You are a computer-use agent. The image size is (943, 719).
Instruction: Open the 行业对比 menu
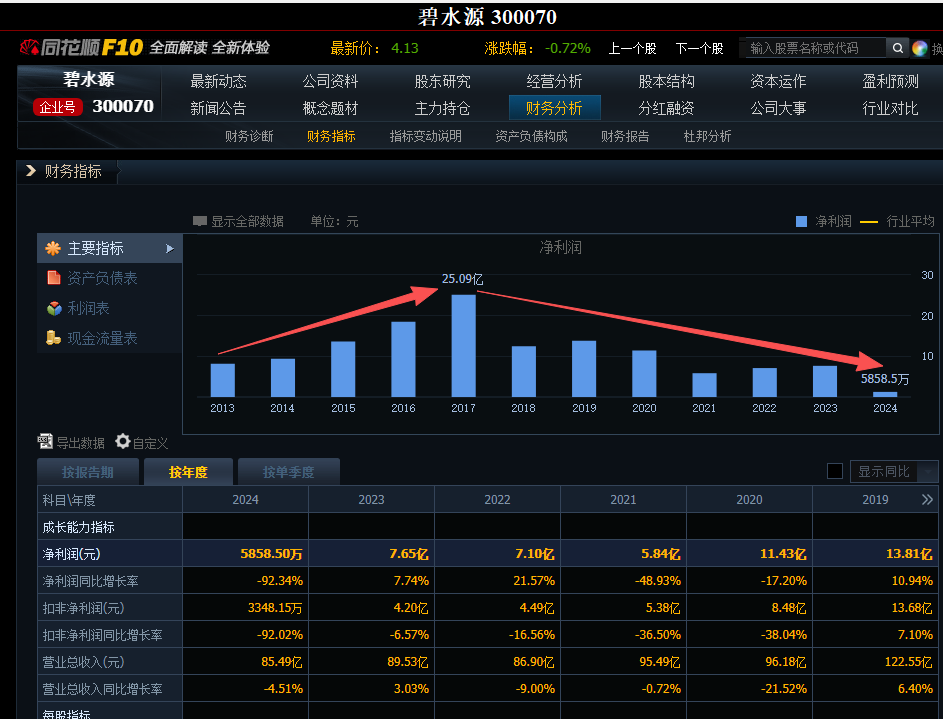pos(891,108)
